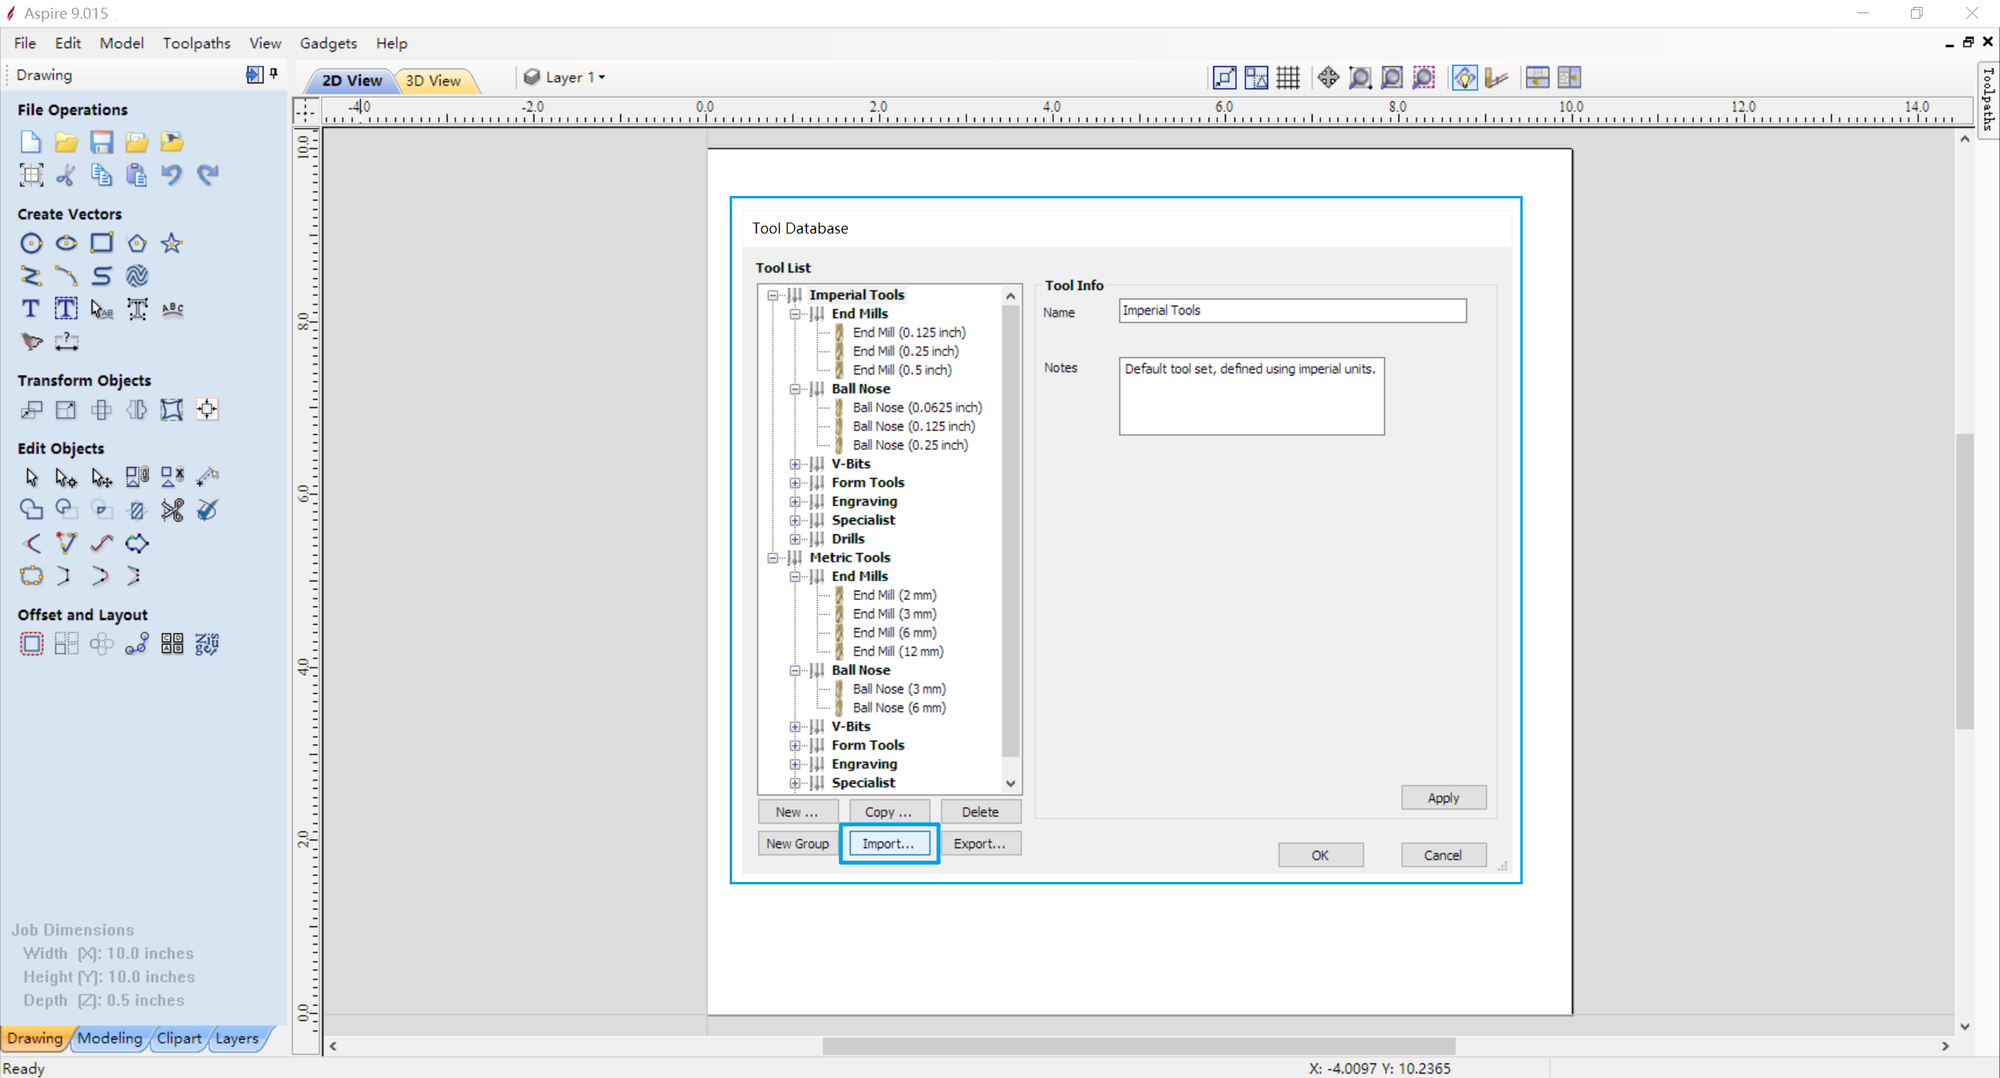The height and width of the screenshot is (1078, 2000).
Task: Click inside the tool Name input field
Action: click(1291, 310)
